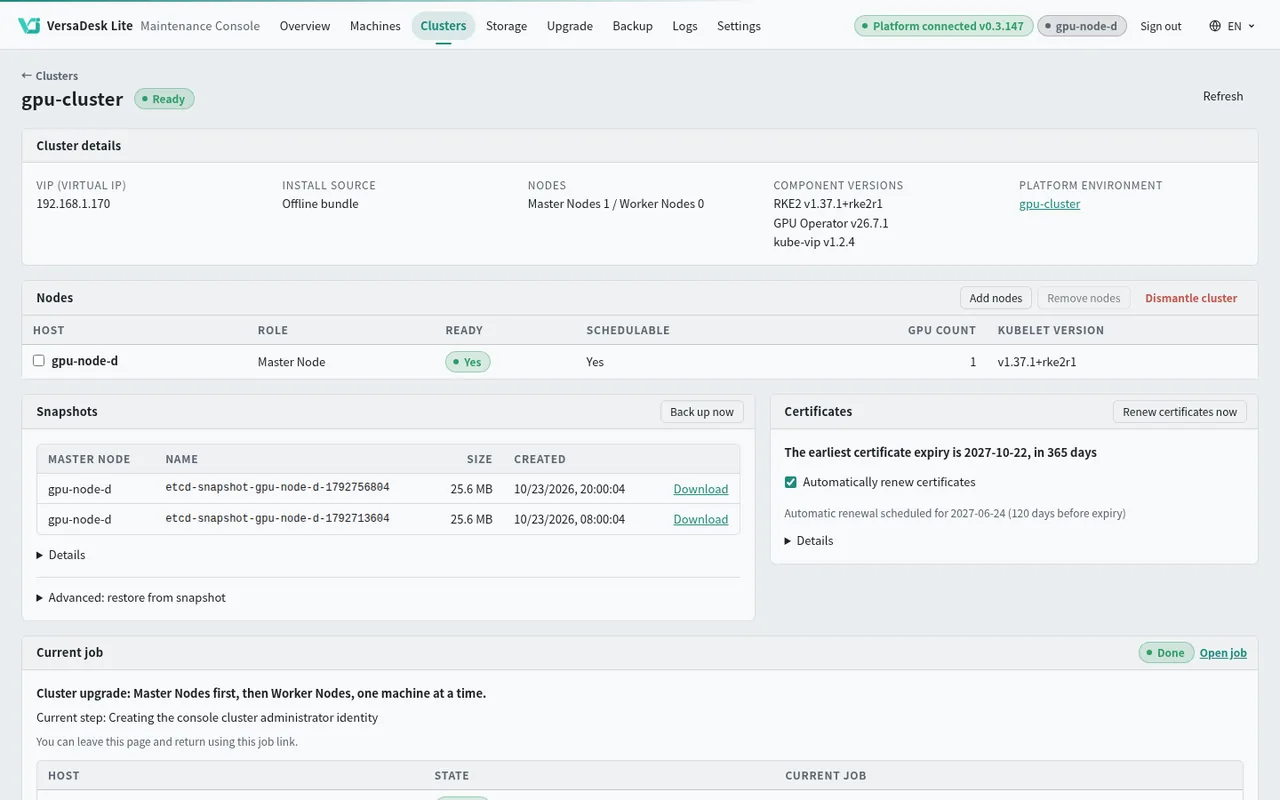This screenshot has width=1280, height=800.
Task: Open the gpu-cluster platform environment link
Action: [x=1050, y=204]
